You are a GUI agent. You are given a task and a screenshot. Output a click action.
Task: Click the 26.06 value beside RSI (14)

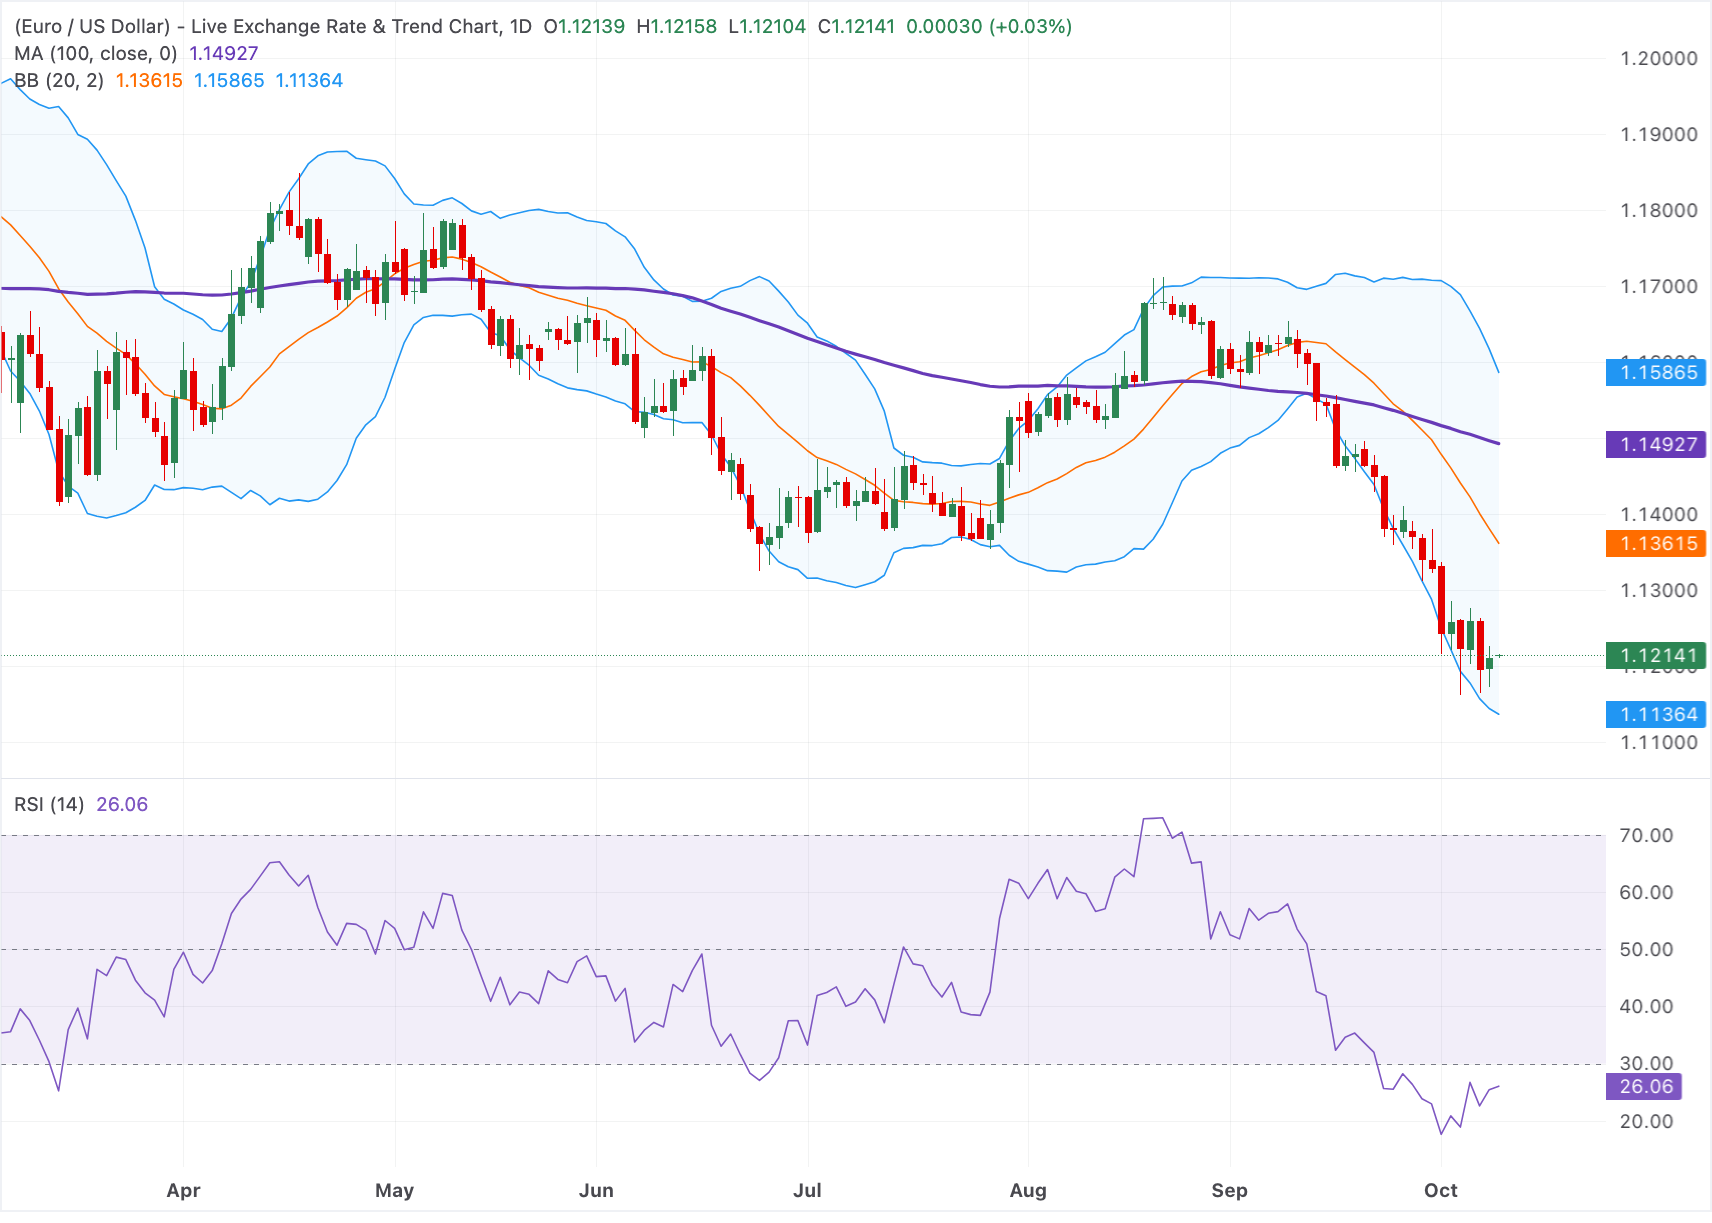(122, 804)
